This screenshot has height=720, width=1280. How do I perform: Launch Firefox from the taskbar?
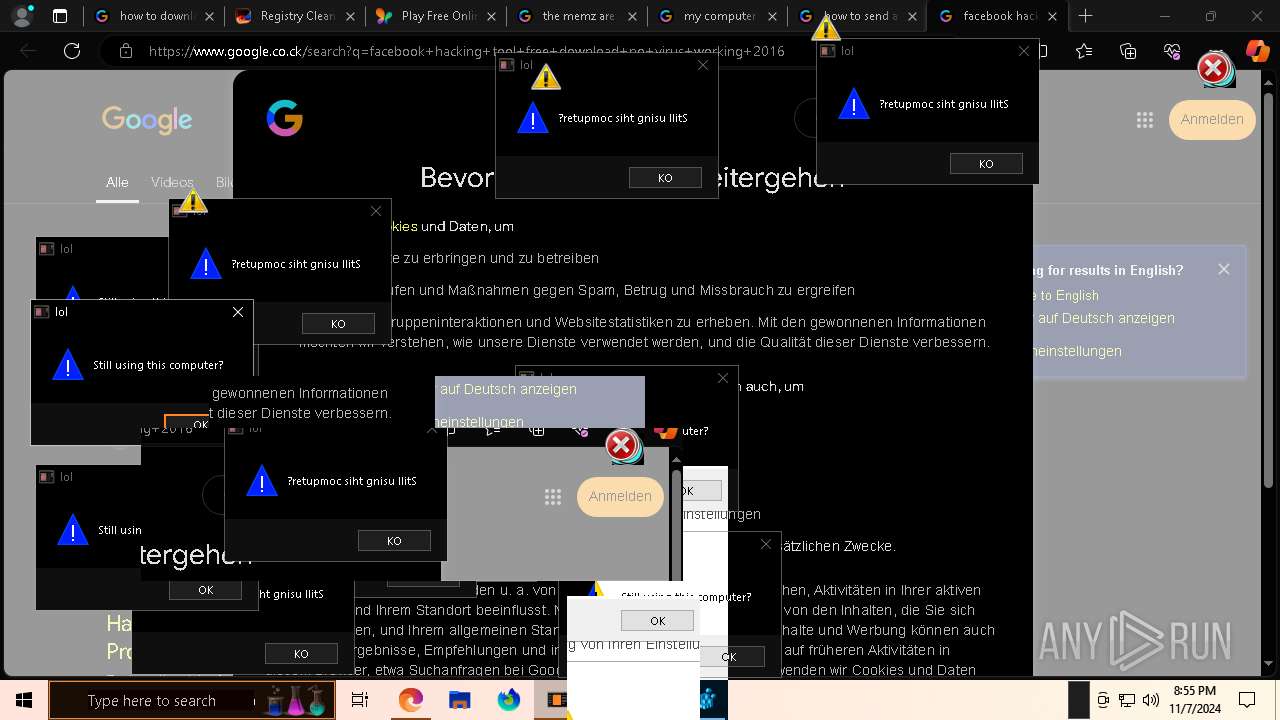[x=508, y=700]
